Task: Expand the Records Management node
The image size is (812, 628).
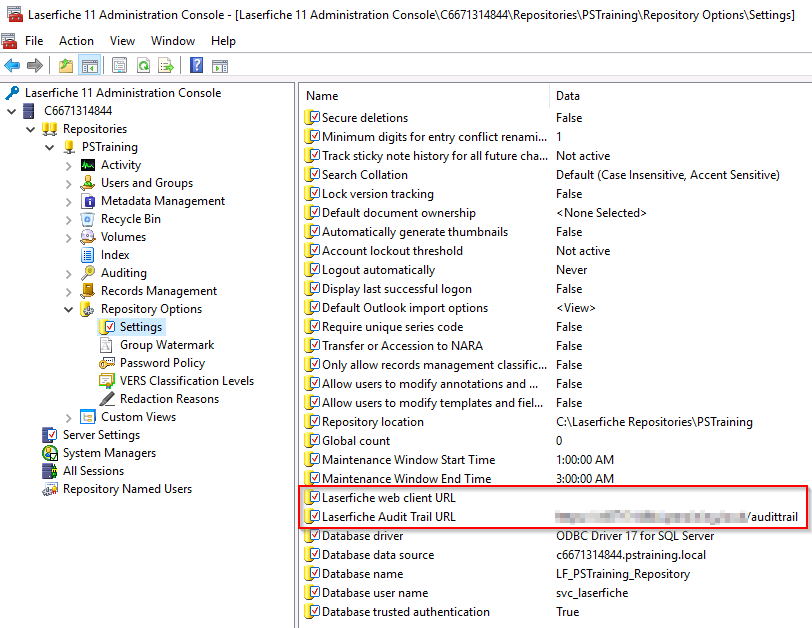Action: pos(68,291)
